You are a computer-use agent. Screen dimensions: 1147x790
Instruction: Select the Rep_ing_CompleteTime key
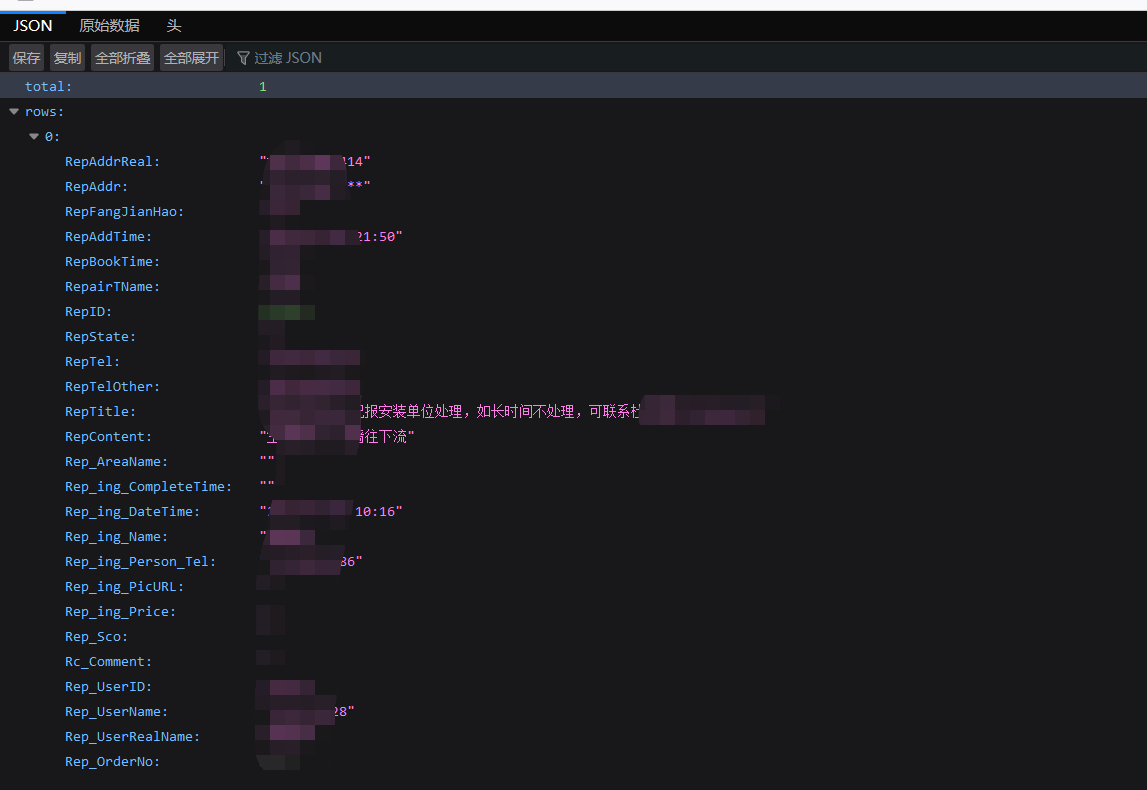pos(148,487)
